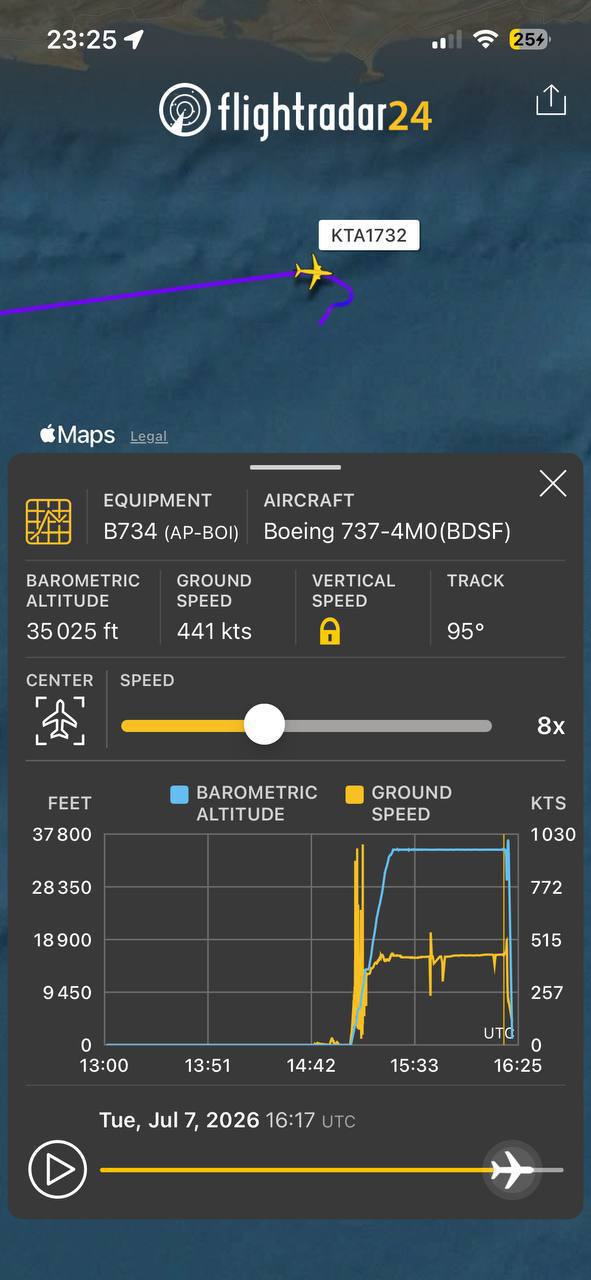Open the Legal link on the map
Screen dimensions: 591x1280
click(x=149, y=436)
